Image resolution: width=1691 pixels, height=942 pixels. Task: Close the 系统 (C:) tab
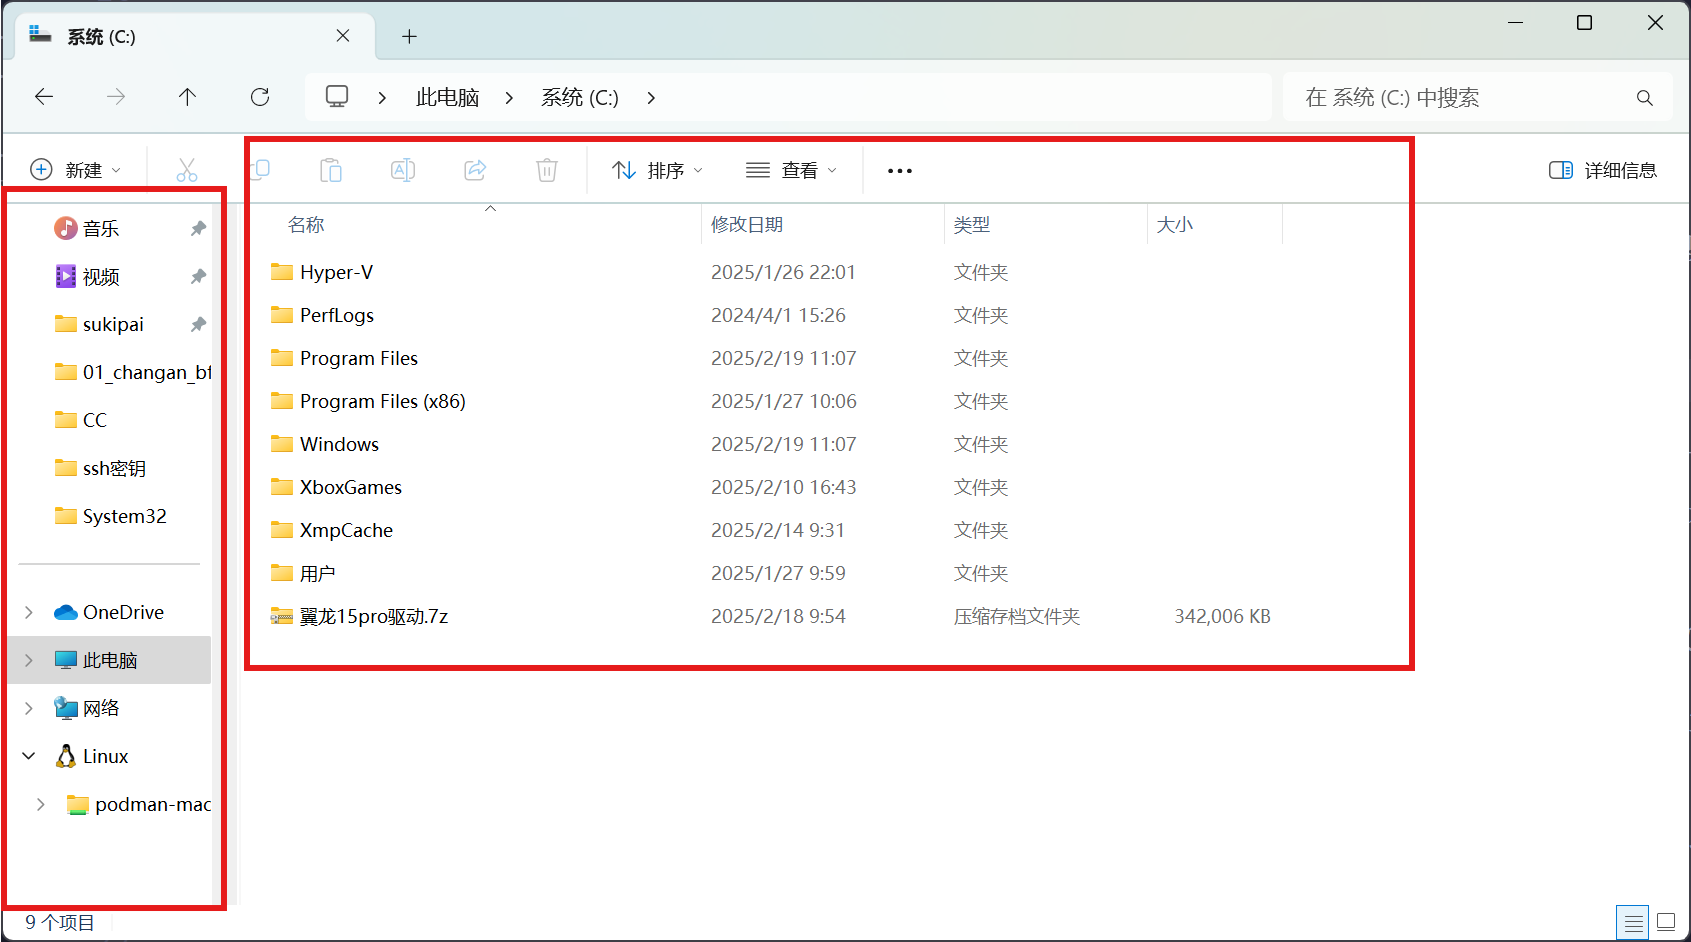343,36
